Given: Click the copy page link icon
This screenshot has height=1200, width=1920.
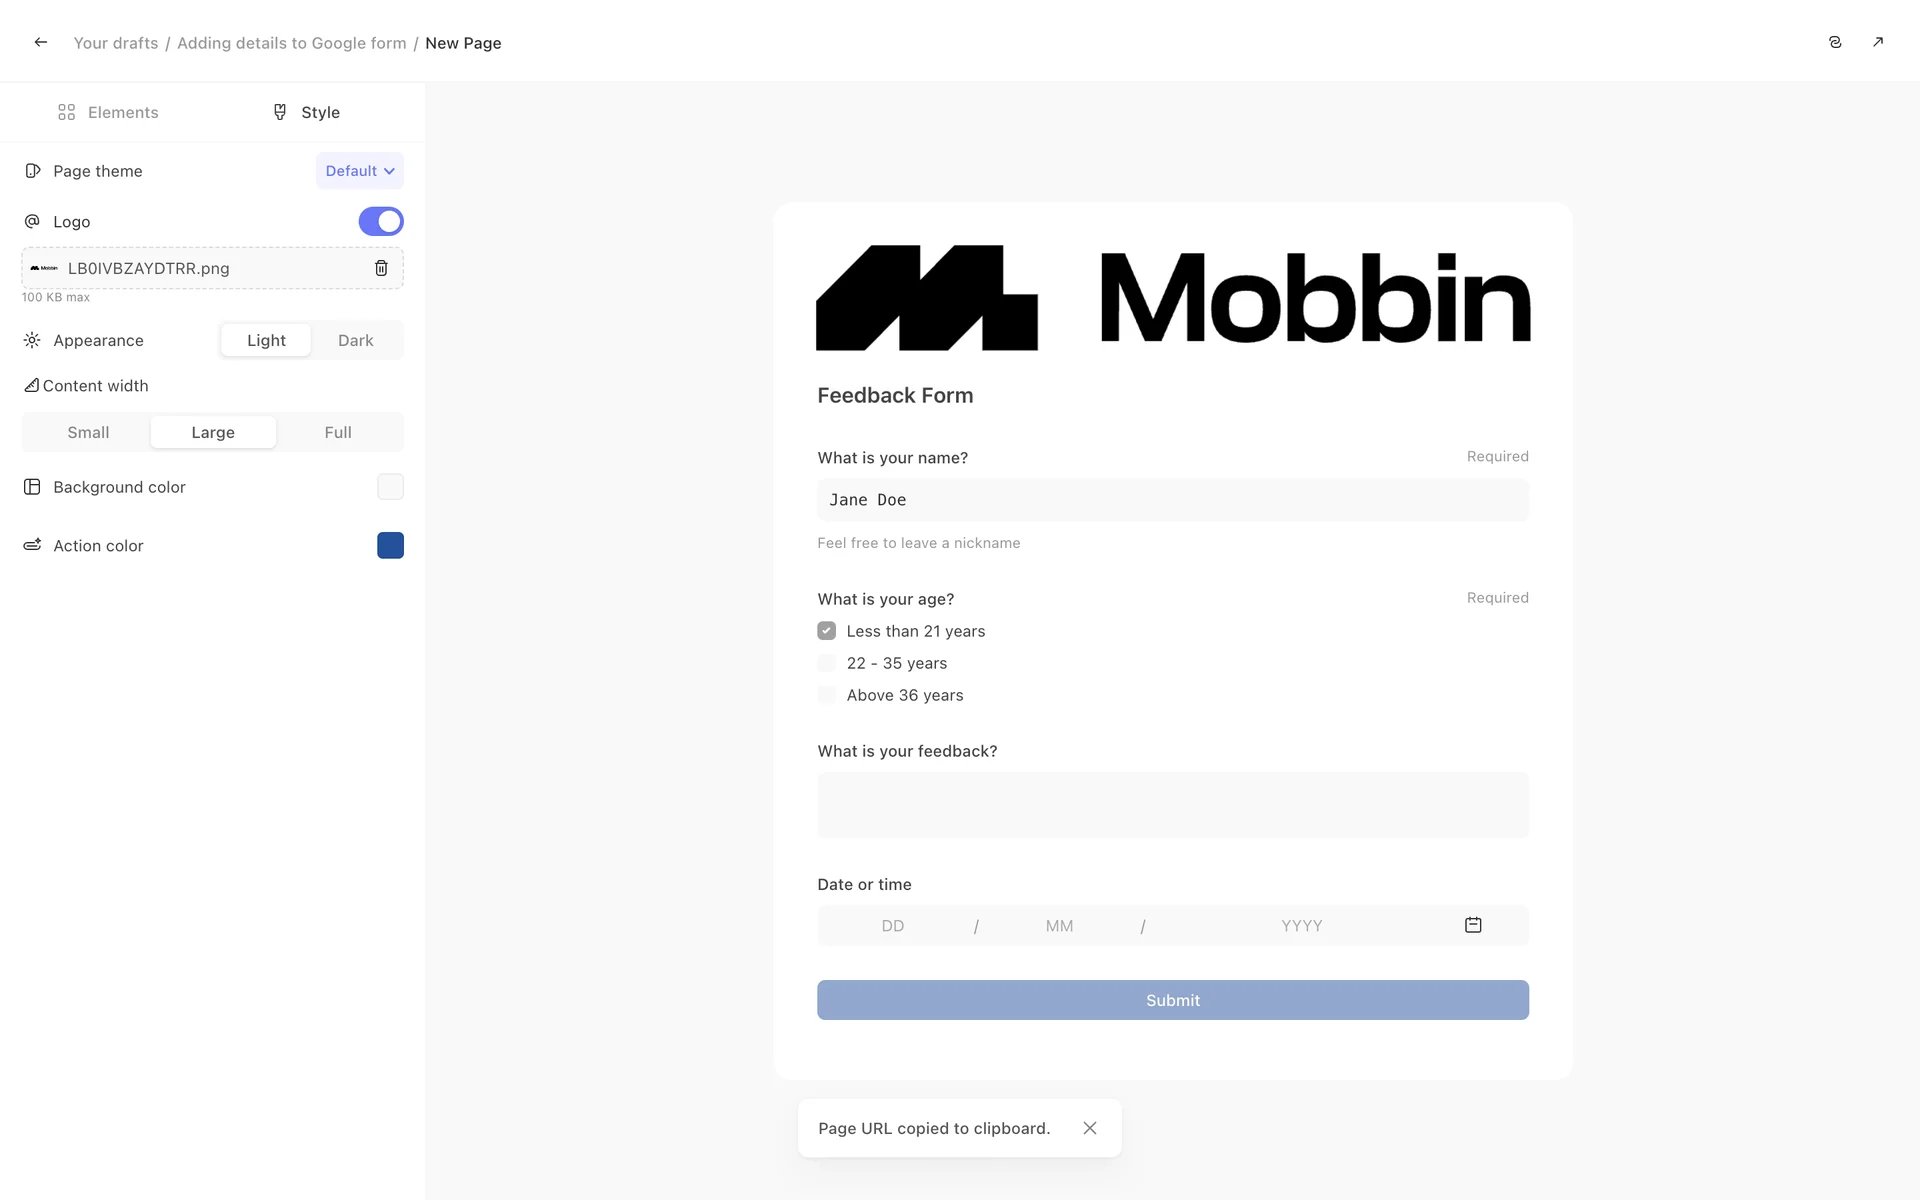Looking at the screenshot, I should click(1835, 42).
